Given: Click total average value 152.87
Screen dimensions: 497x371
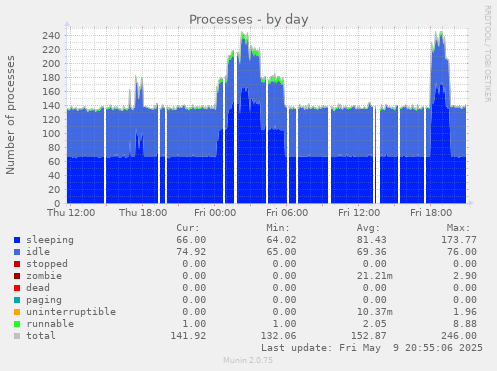Looking at the screenshot, I should pyautogui.click(x=369, y=336).
